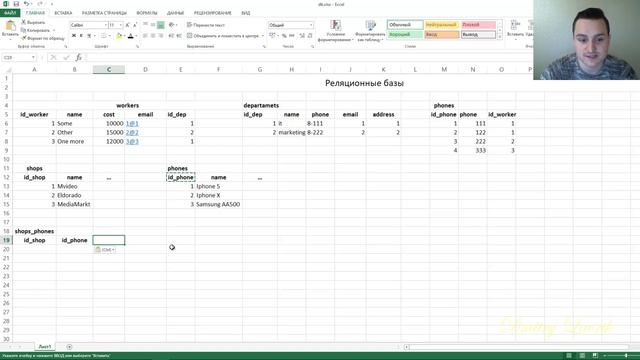Cut selection with Вырезать
640x360 pixels.
click(x=33, y=22)
